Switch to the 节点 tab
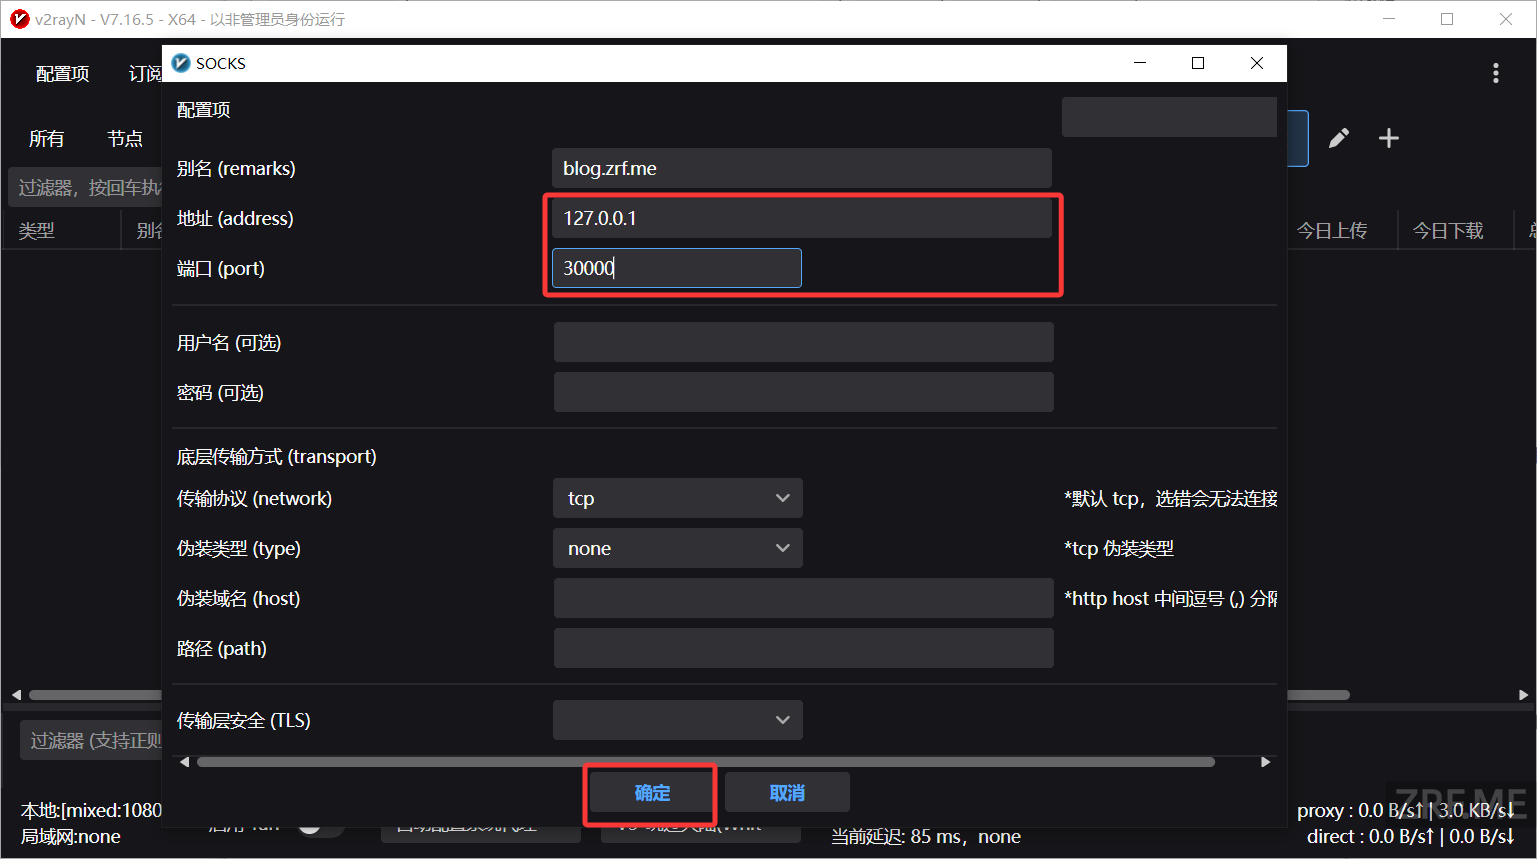 pos(125,139)
